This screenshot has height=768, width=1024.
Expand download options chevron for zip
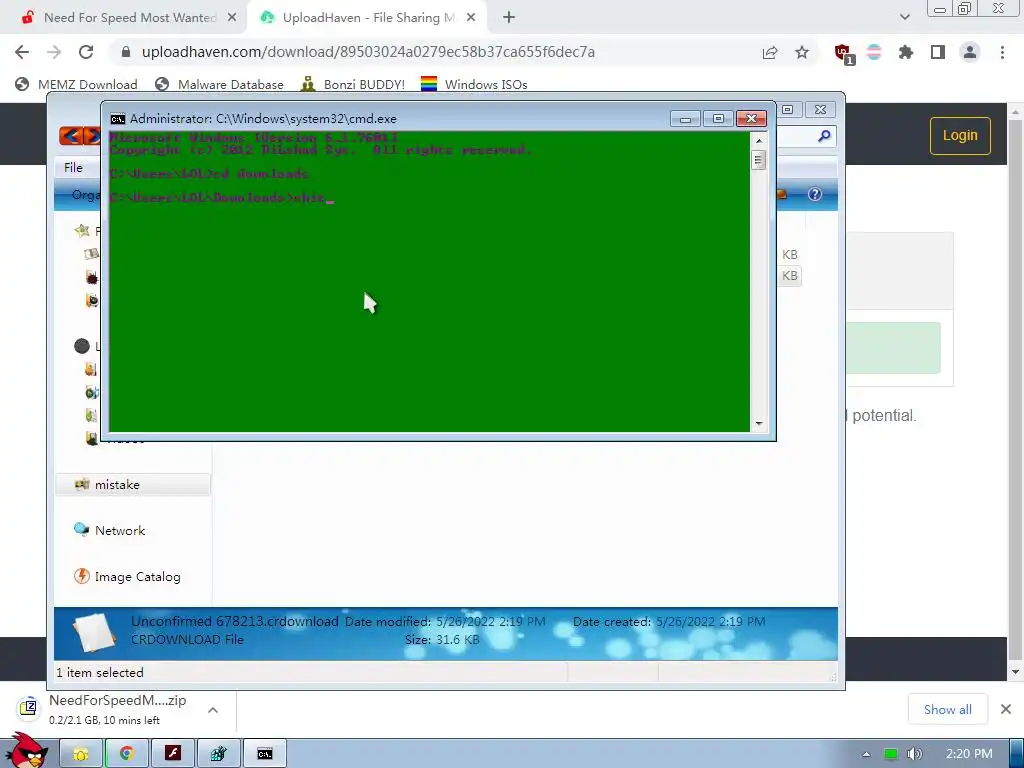pos(213,710)
